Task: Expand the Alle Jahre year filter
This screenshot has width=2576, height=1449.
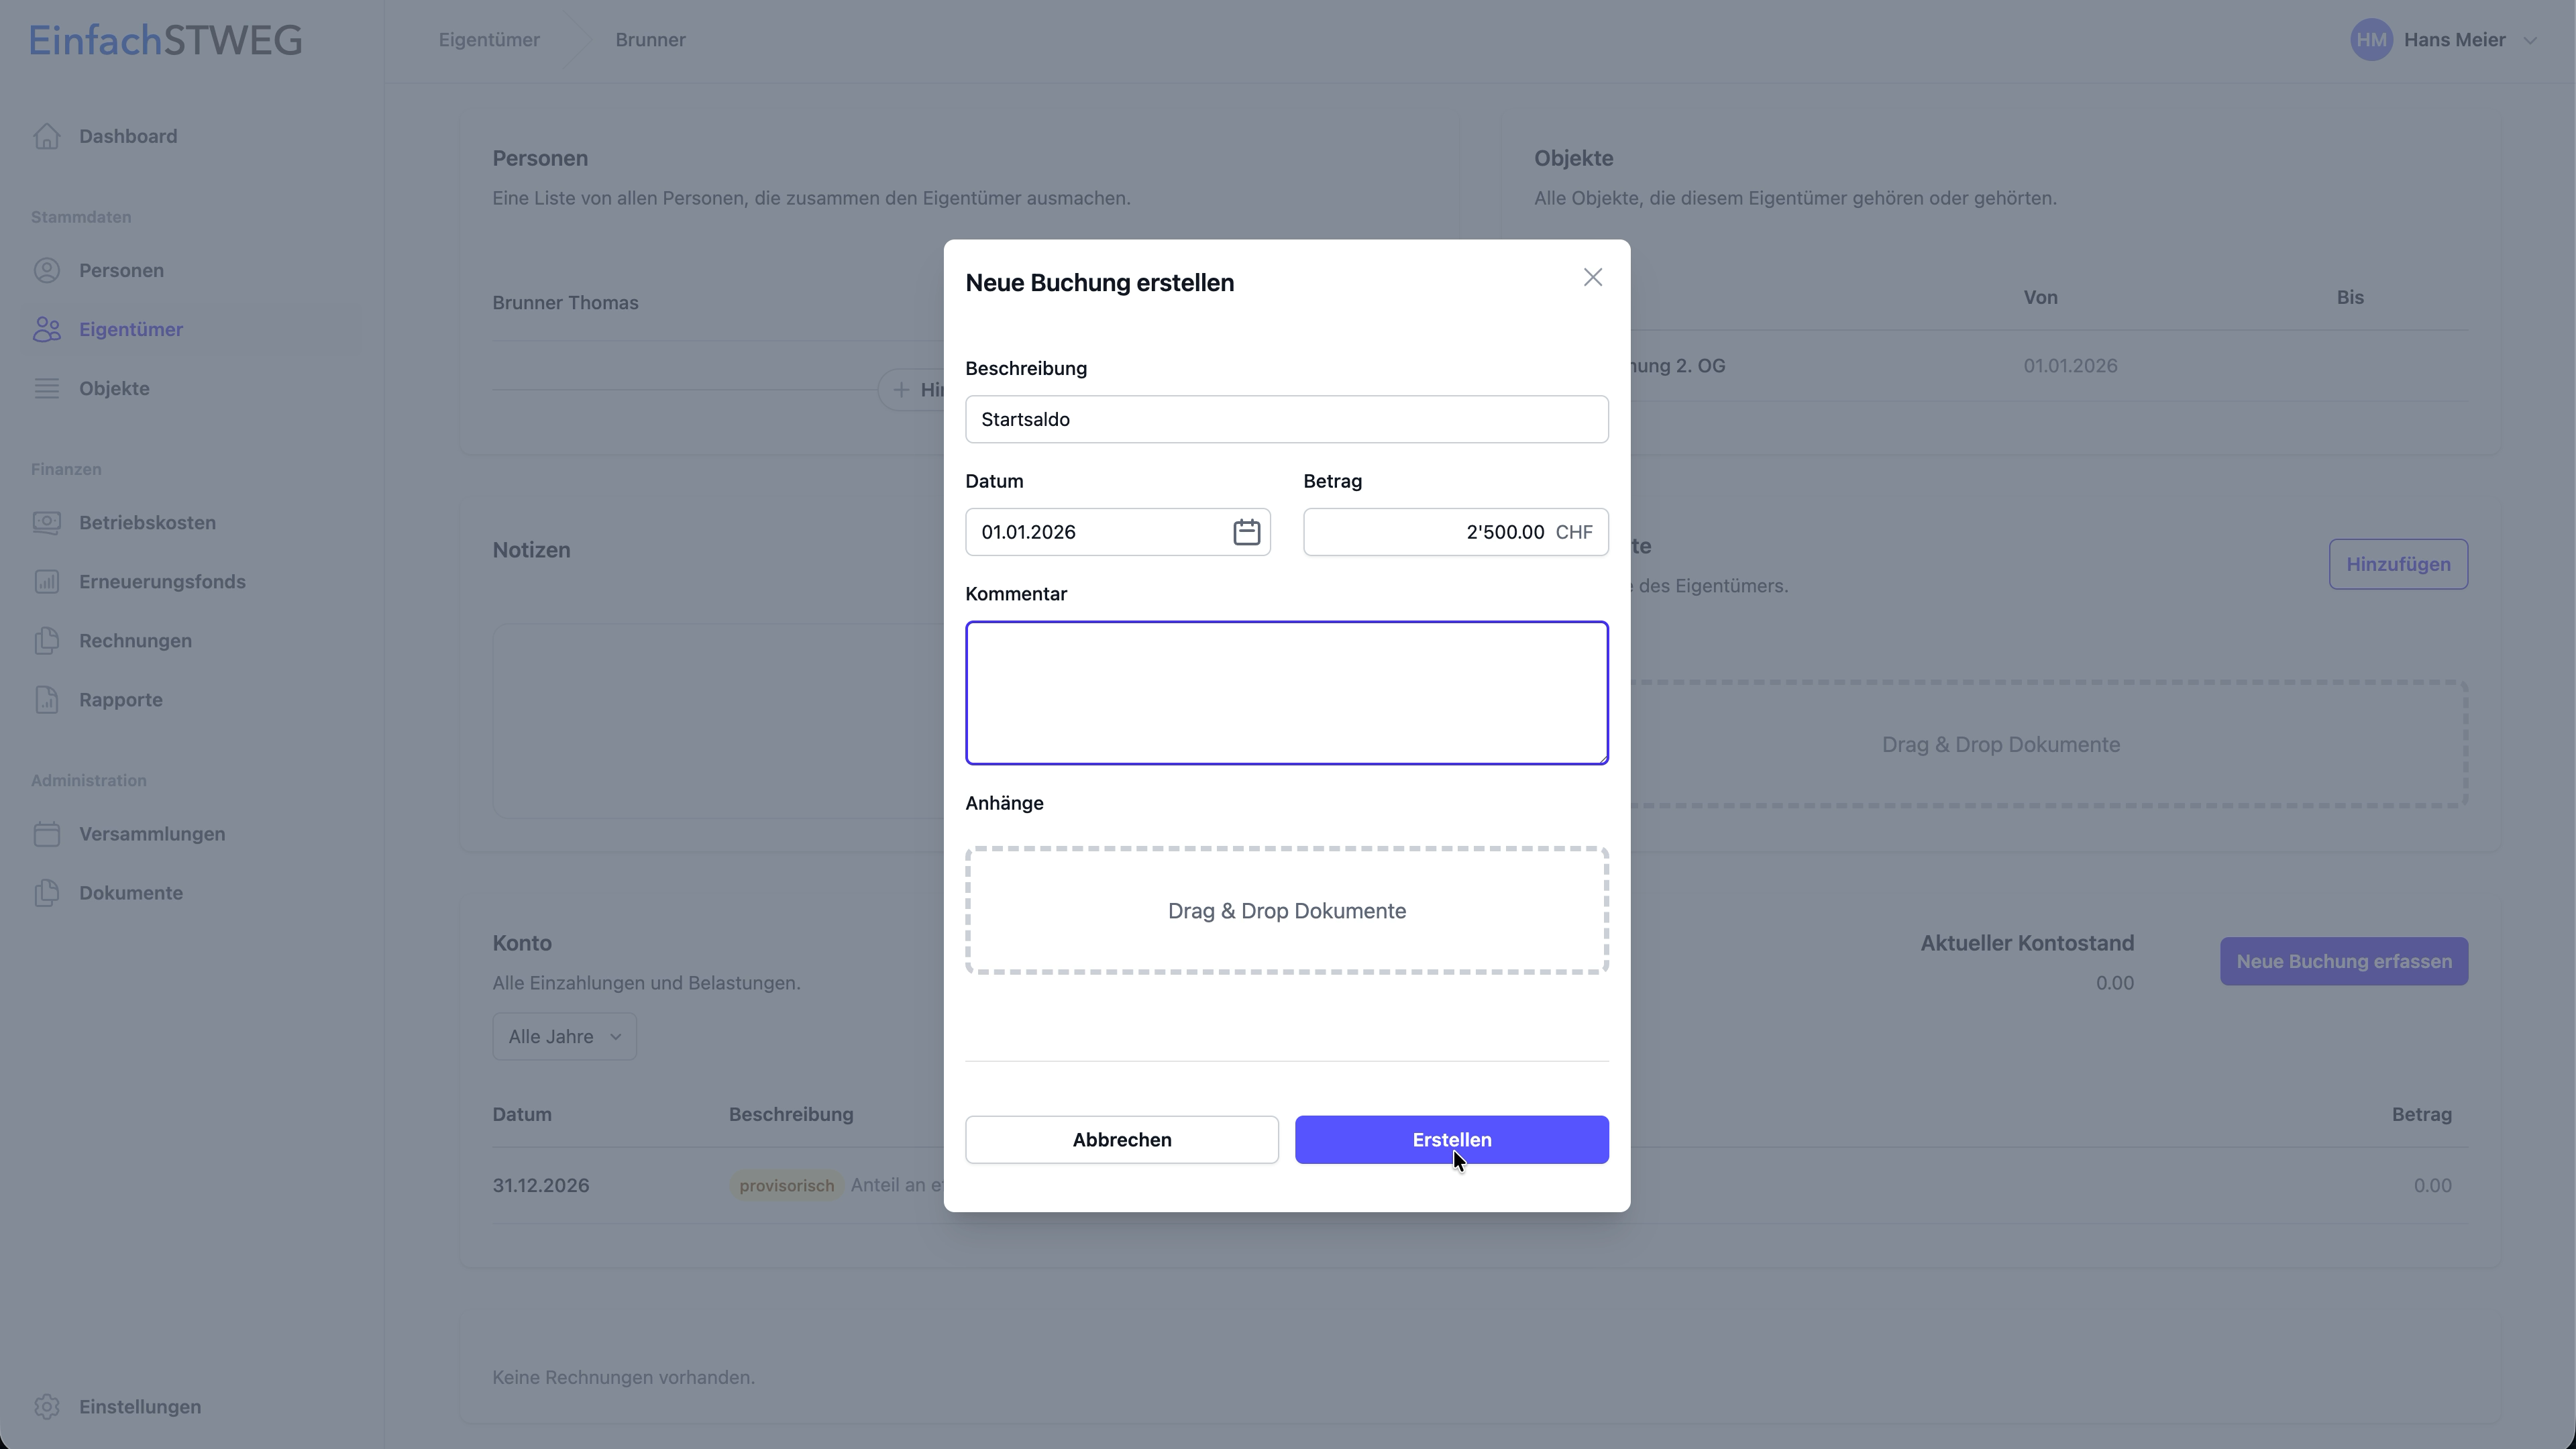Action: [564, 1037]
